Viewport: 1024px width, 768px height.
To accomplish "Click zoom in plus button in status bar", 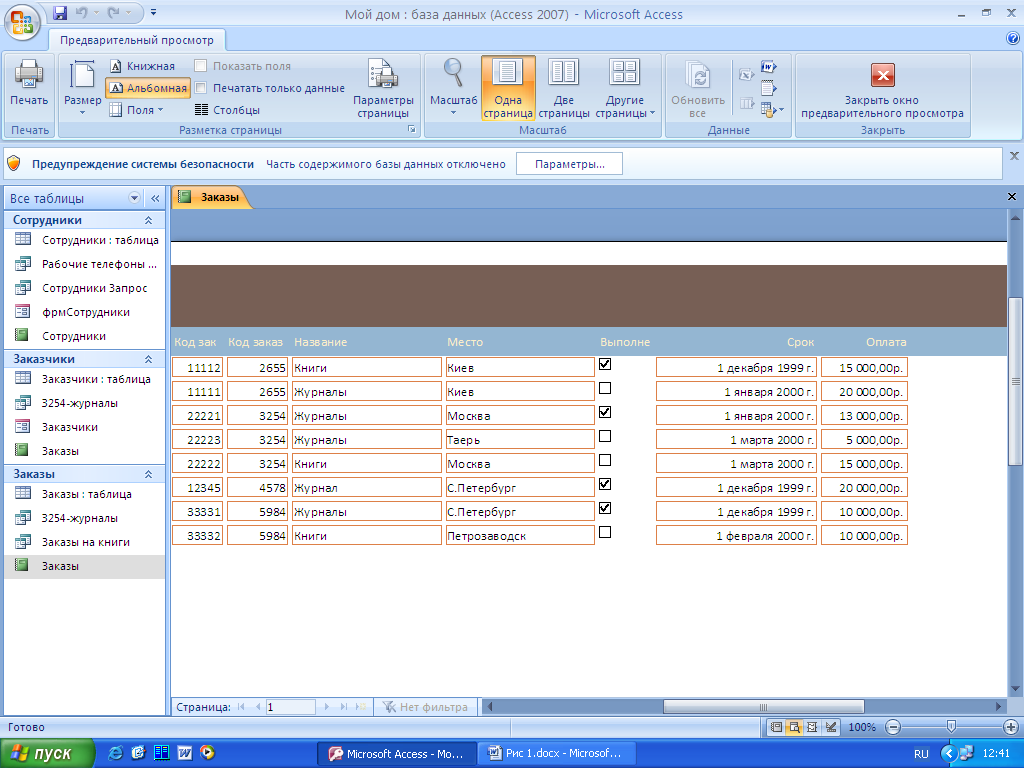I will tap(1010, 727).
